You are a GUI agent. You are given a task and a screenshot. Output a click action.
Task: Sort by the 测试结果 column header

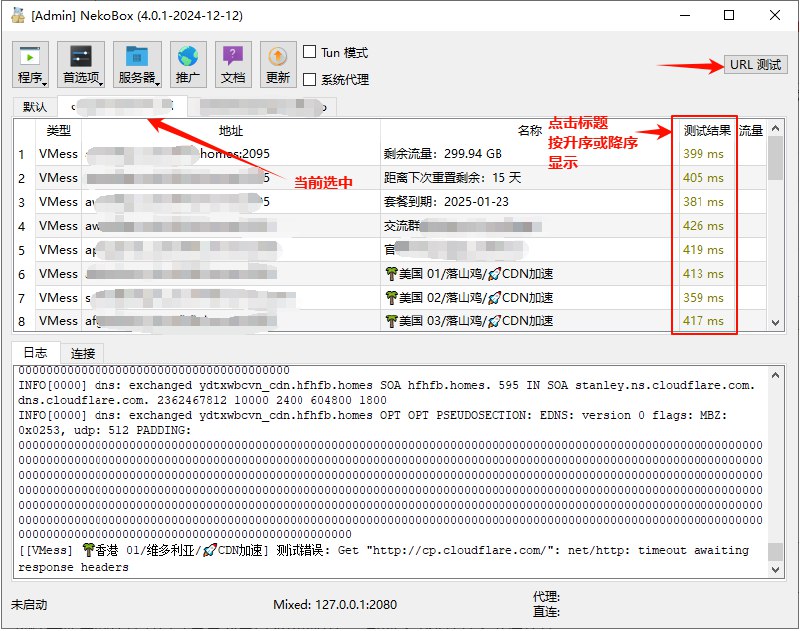tap(706, 130)
